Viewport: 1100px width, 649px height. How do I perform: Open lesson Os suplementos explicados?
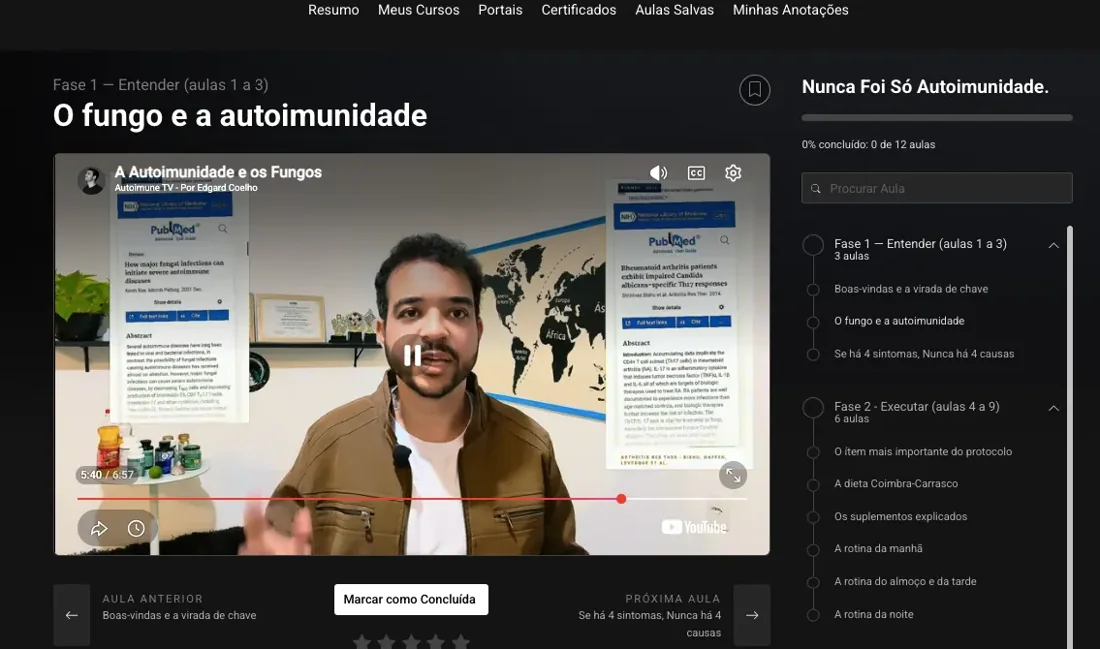(x=900, y=516)
